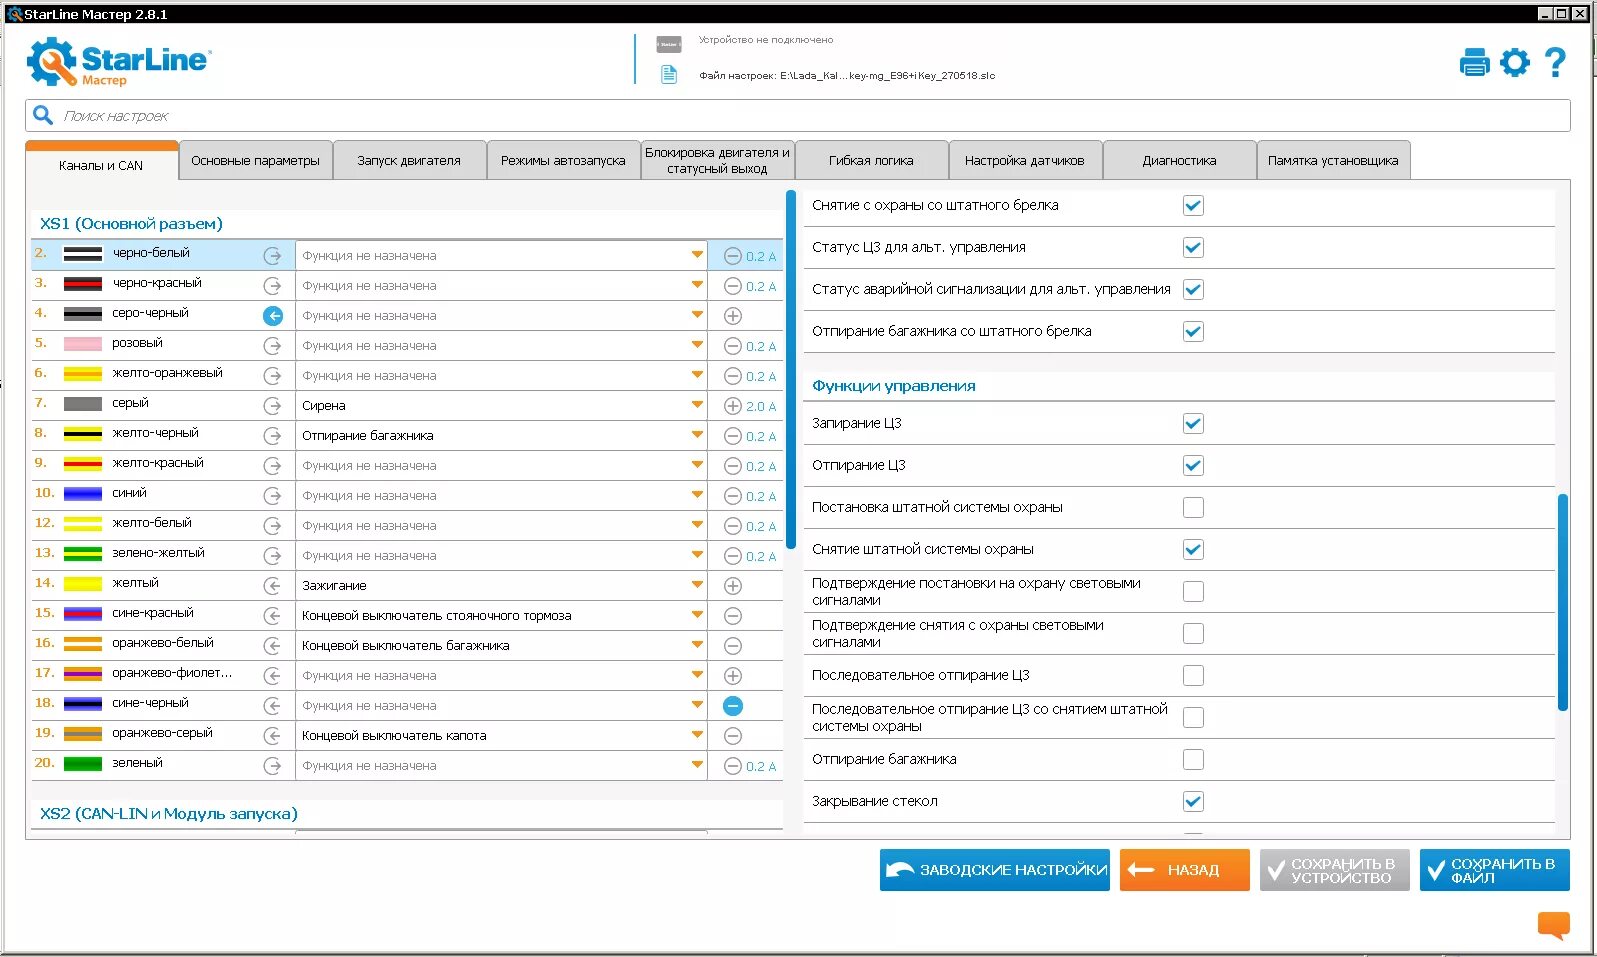
Task: Open Концевой выключатель капота dropdown
Action: [x=502, y=736]
